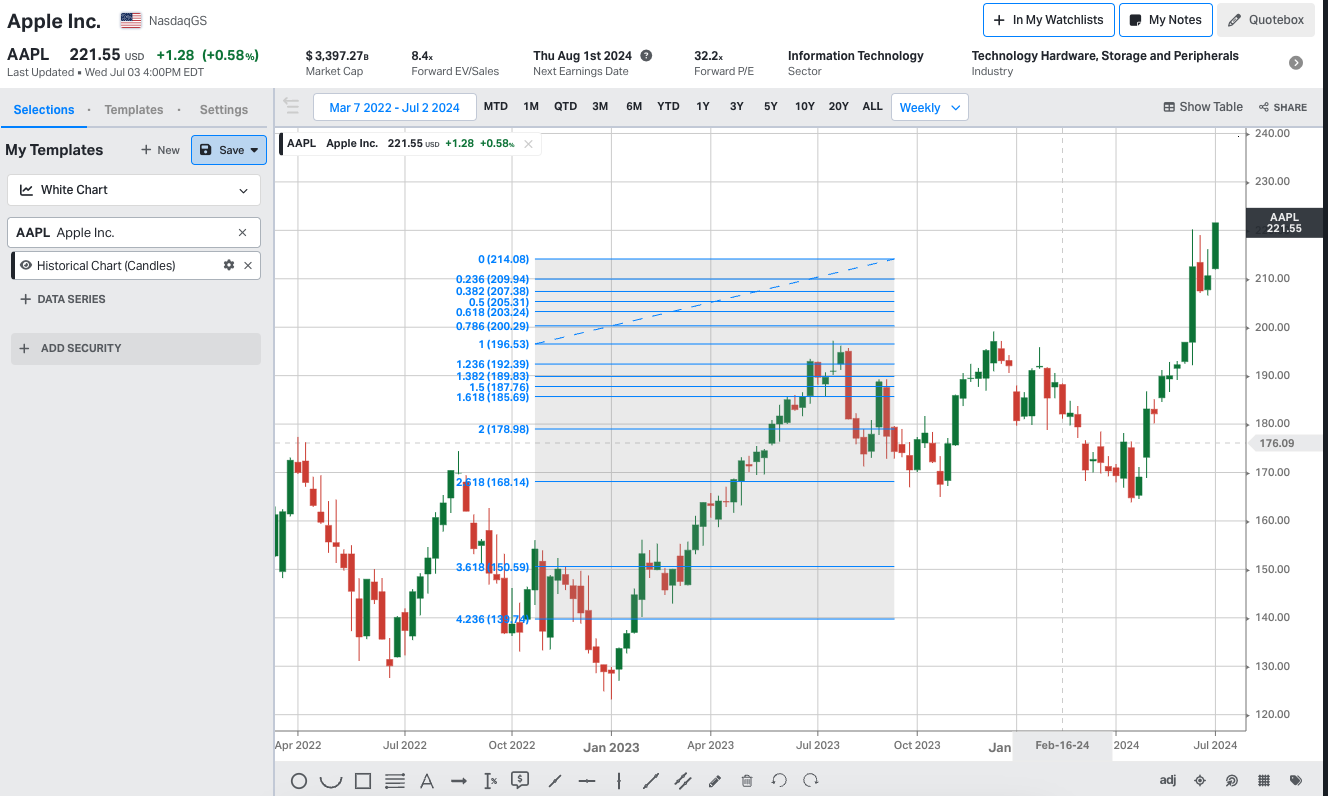Select the text annotation tool

coord(427,781)
